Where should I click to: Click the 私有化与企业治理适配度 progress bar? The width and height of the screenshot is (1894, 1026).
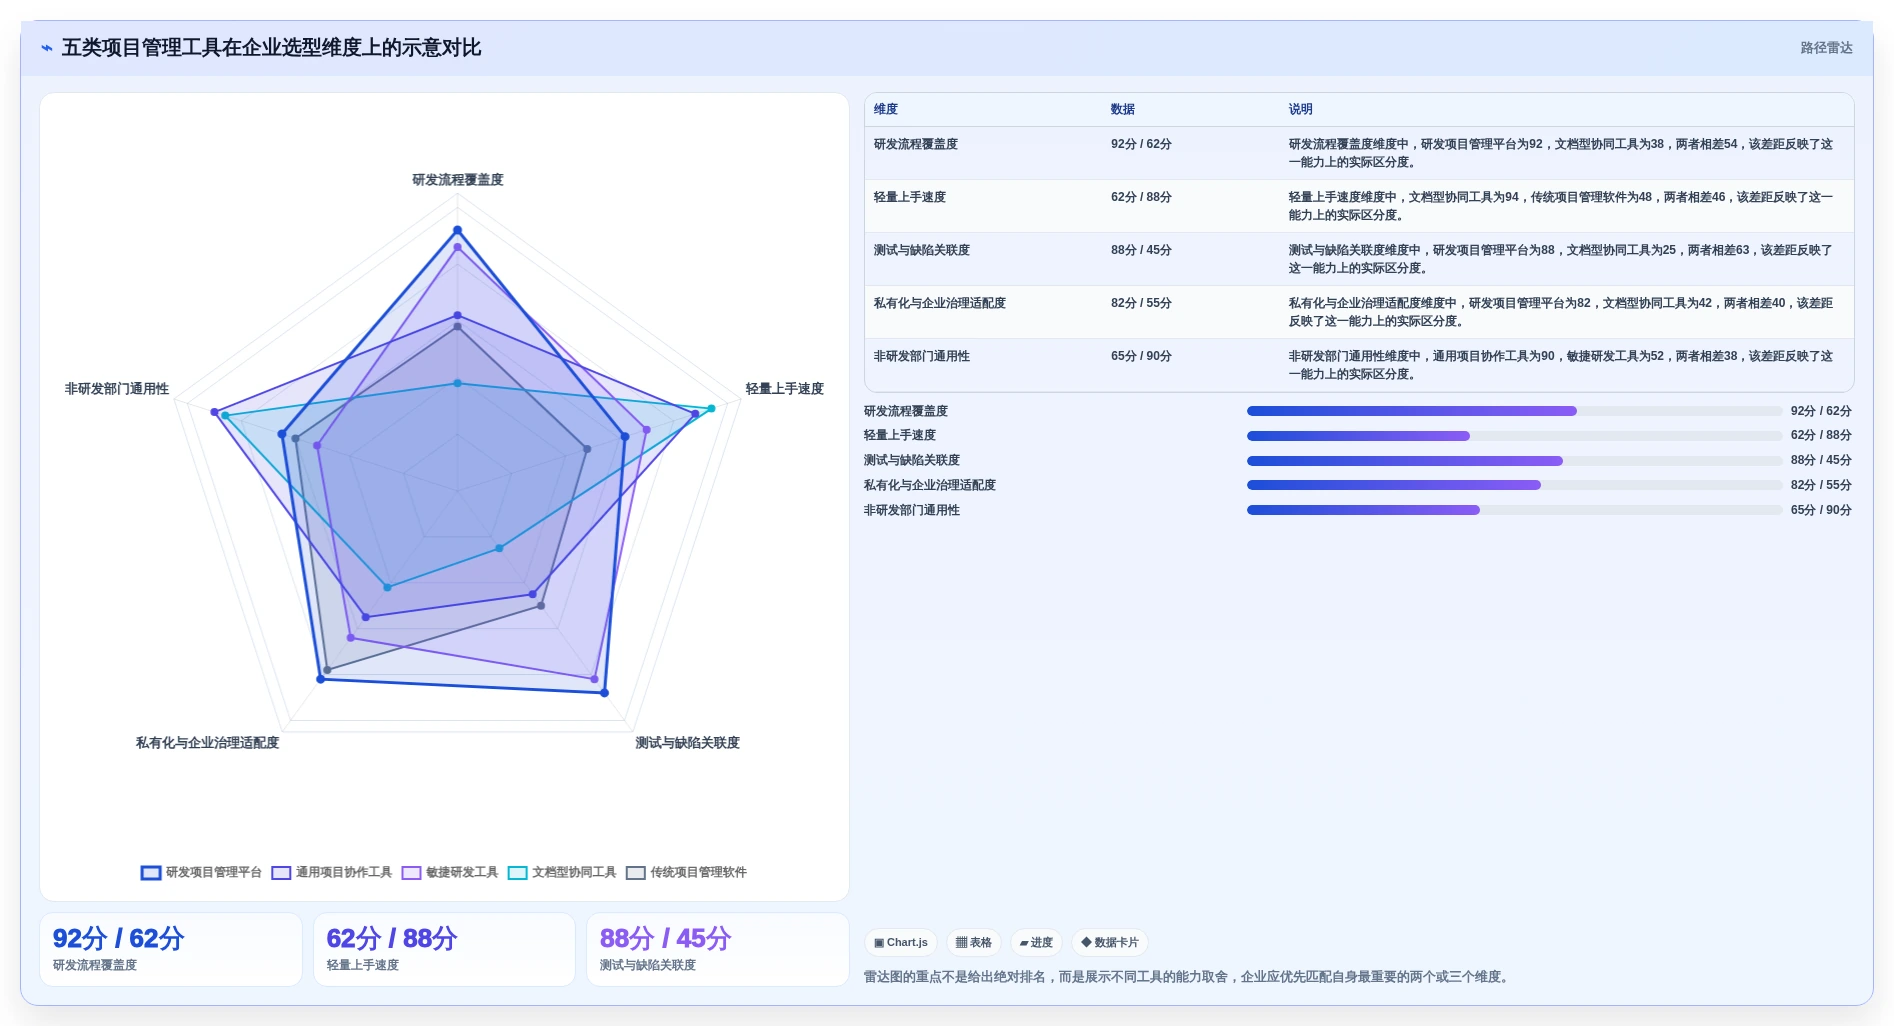coord(1514,485)
